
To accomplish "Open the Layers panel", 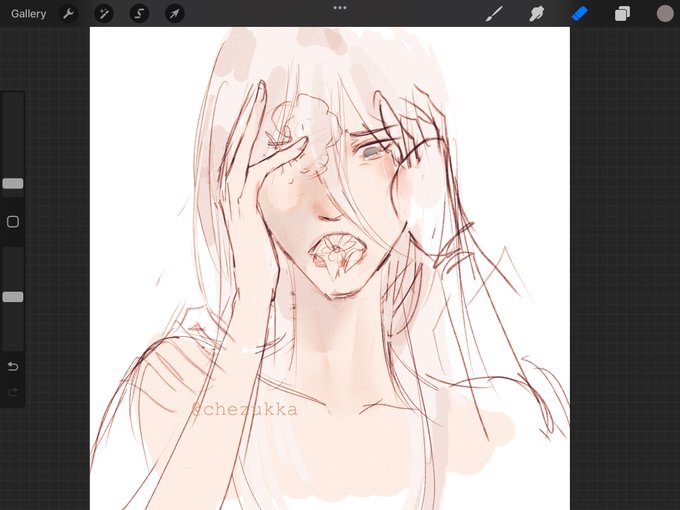I will (x=622, y=14).
